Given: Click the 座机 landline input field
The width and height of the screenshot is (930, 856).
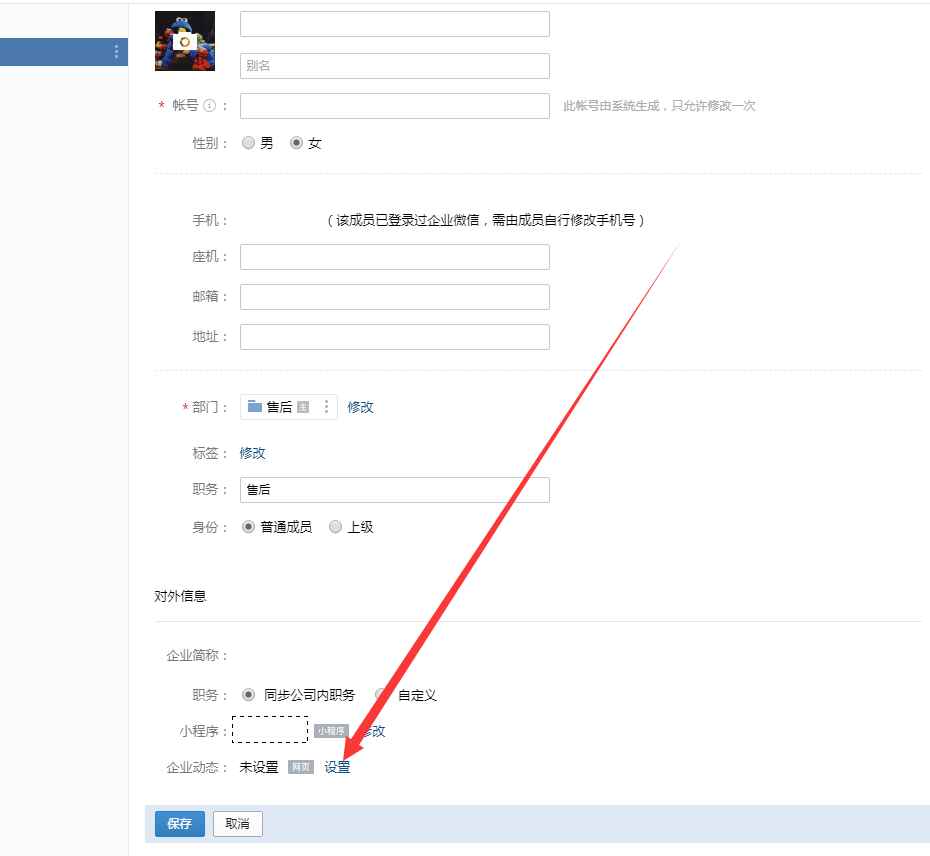Looking at the screenshot, I should [x=394, y=257].
